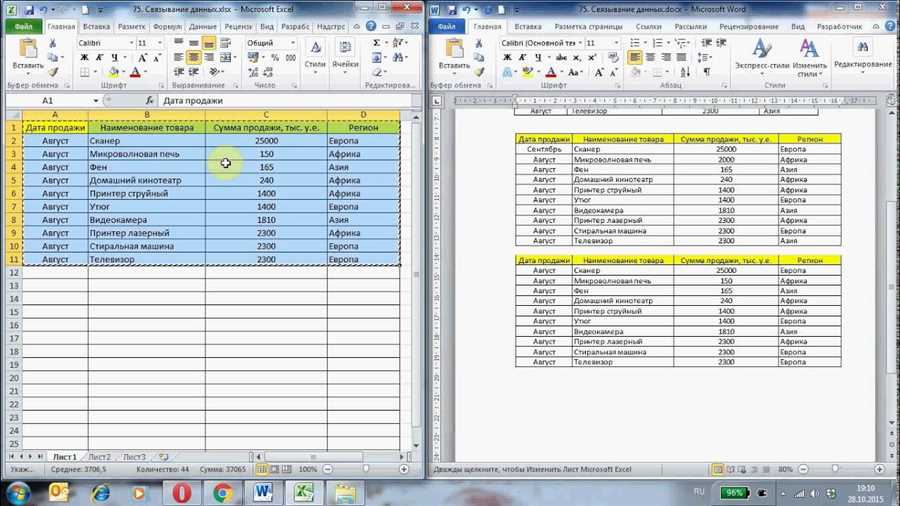
Task: Click Word zoom out minus button
Action: pos(803,469)
